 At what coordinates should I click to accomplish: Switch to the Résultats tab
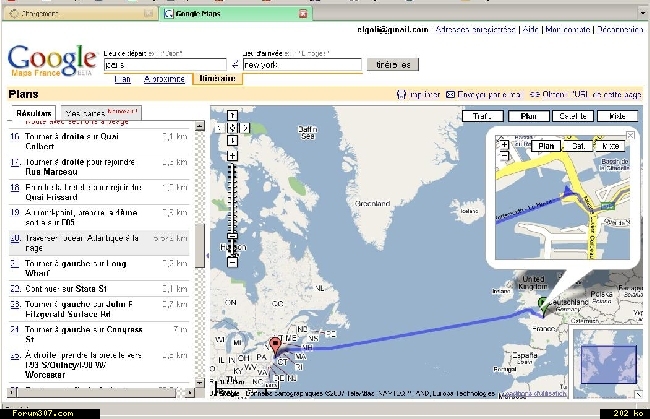click(34, 113)
